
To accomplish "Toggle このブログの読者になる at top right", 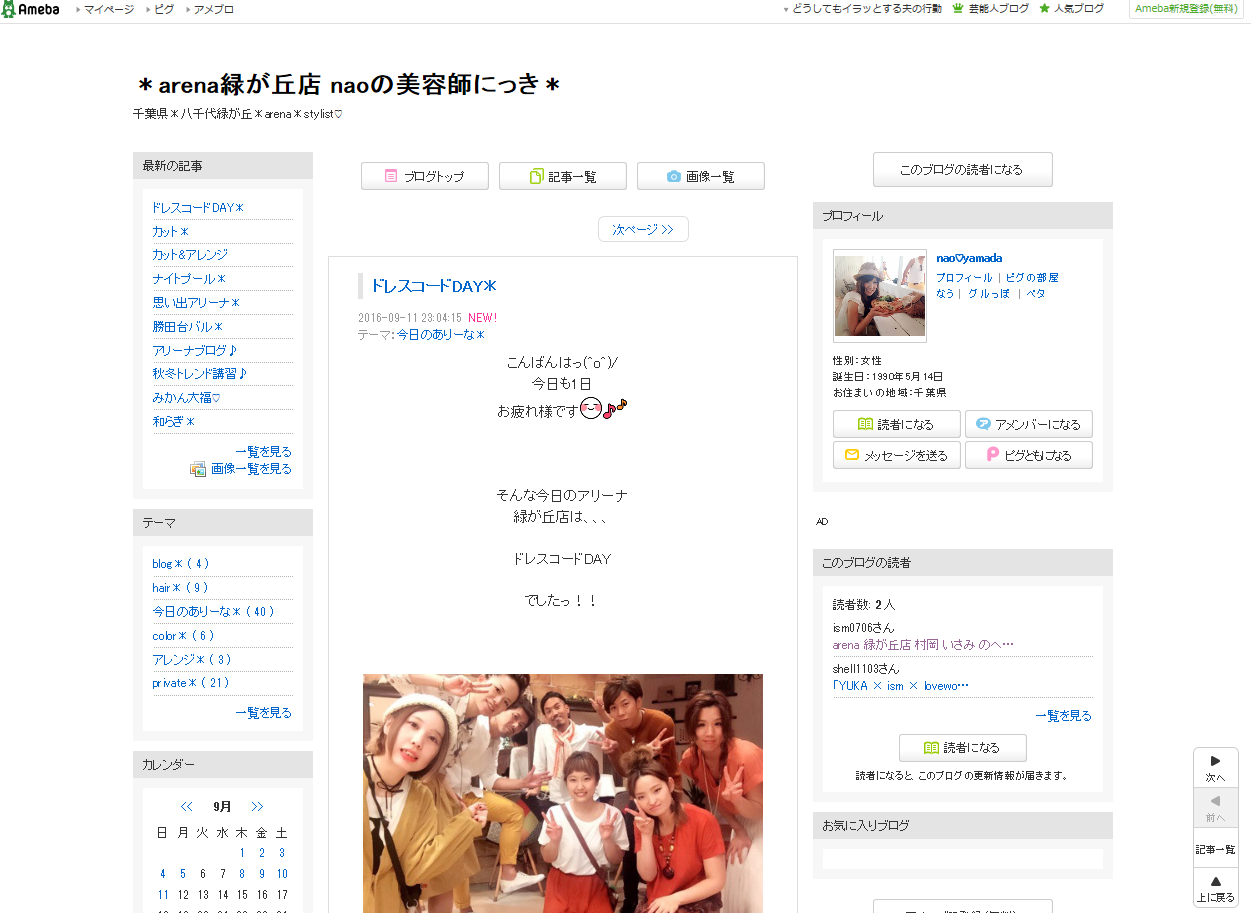I will click(x=962, y=169).
